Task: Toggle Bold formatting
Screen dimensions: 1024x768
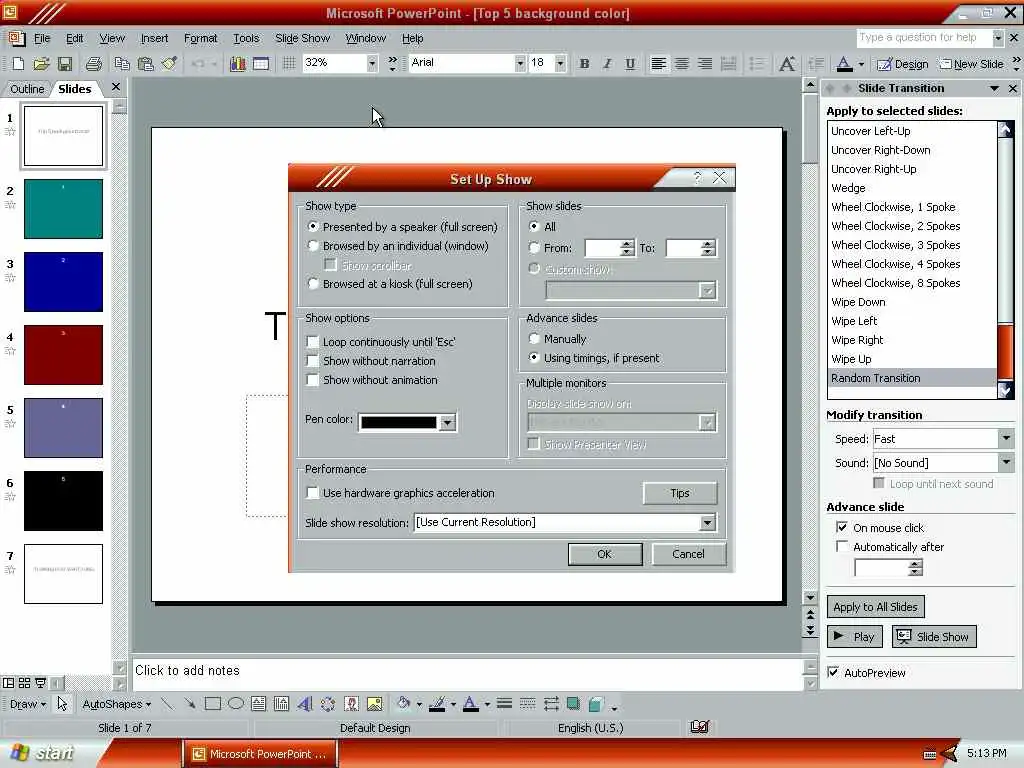Action: point(584,63)
